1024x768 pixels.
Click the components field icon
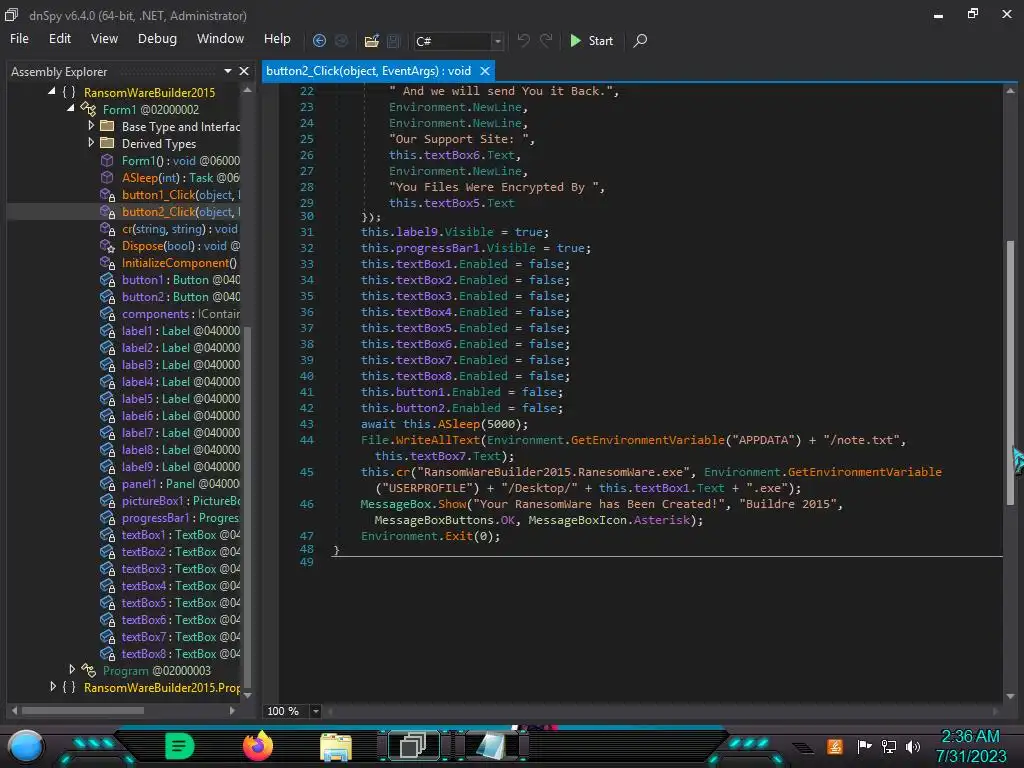(x=108, y=313)
